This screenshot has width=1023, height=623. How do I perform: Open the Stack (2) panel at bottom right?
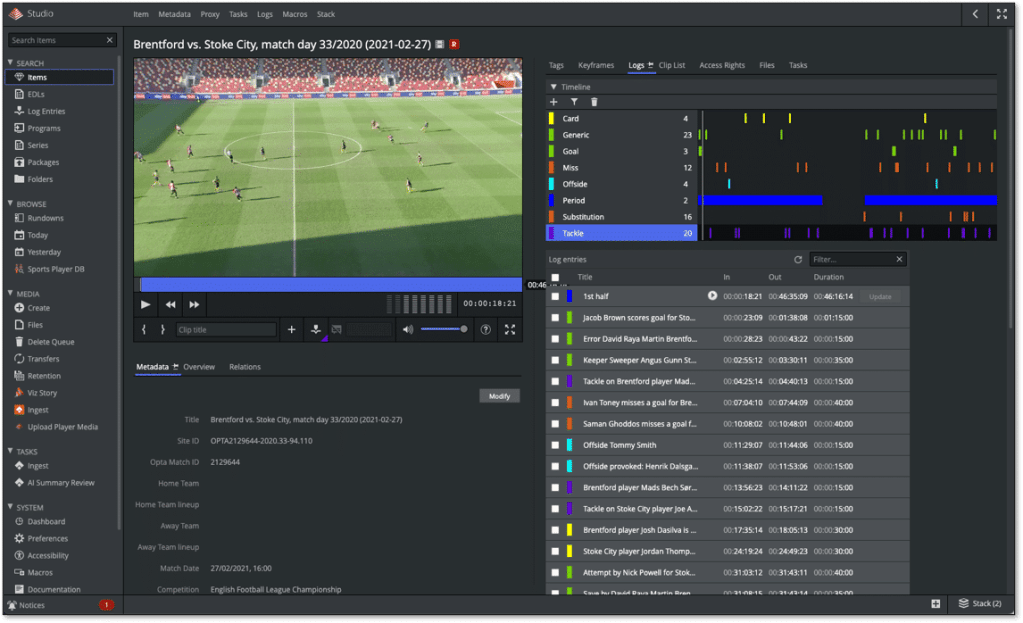[979, 603]
